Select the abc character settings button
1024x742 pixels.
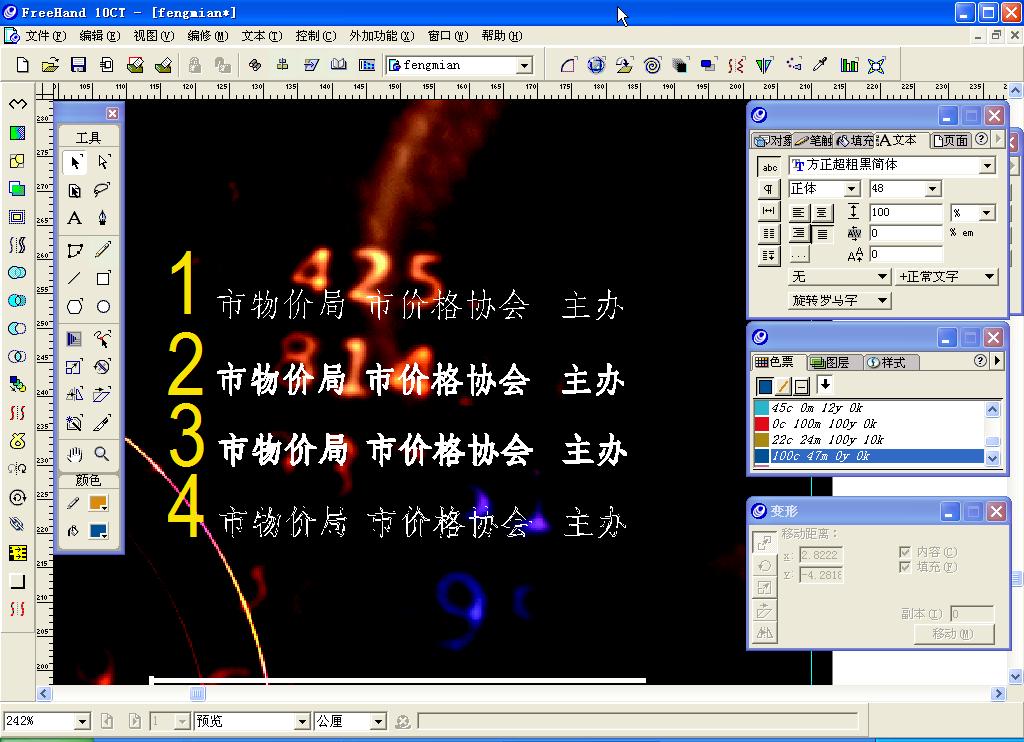pos(769,167)
